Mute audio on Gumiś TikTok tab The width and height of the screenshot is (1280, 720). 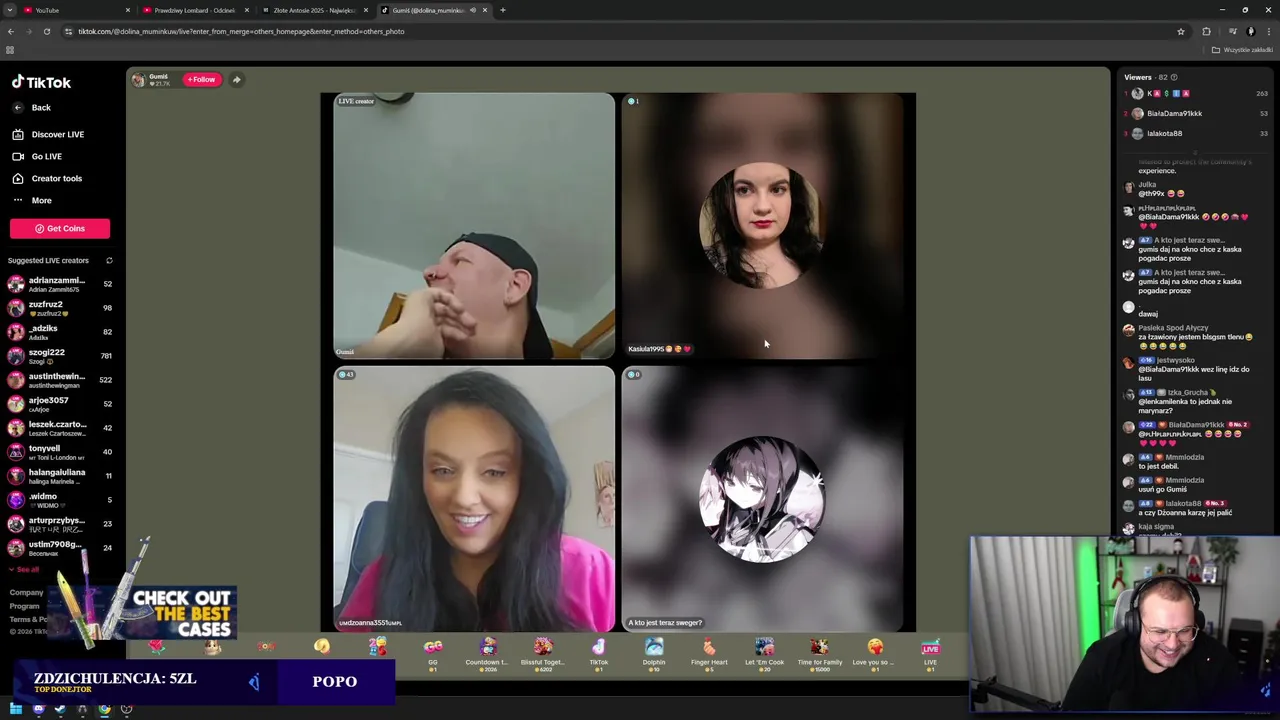coord(473,10)
